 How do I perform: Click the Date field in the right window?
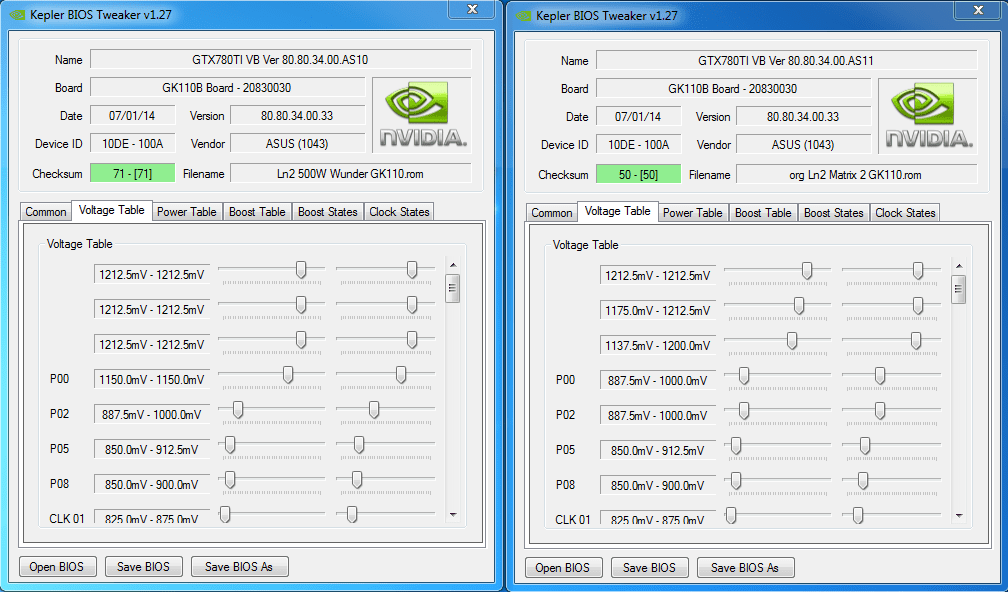coord(638,117)
